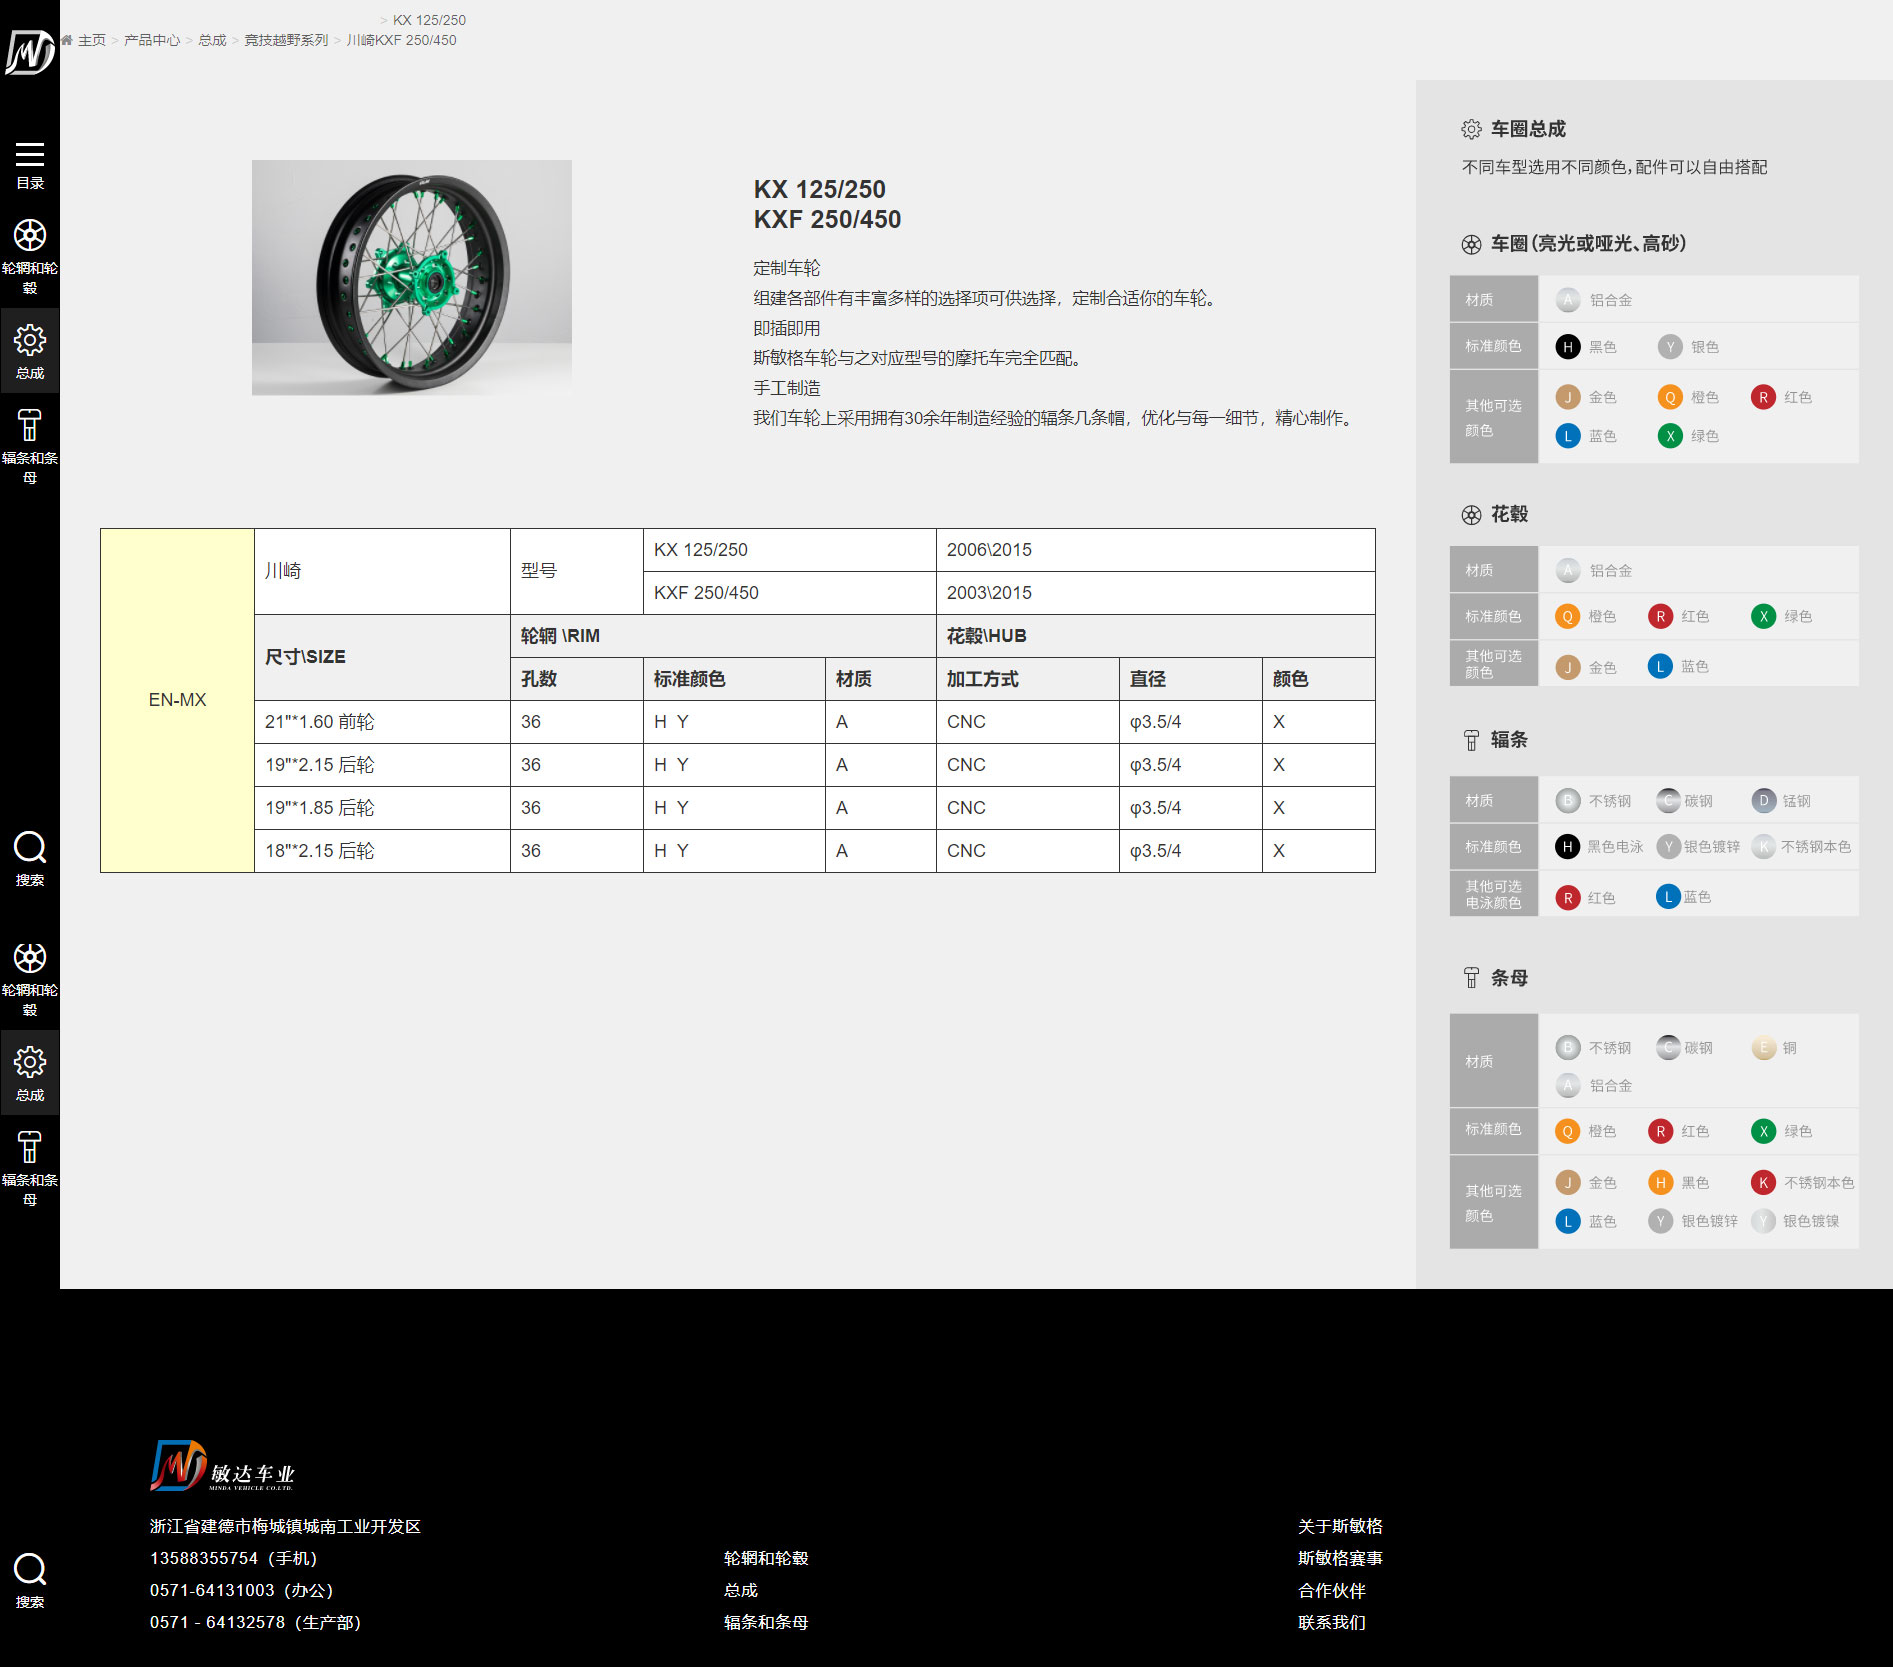Open upper 辐条和条母 spoke icon in sidebar
The height and width of the screenshot is (1667, 1893).
click(30, 425)
